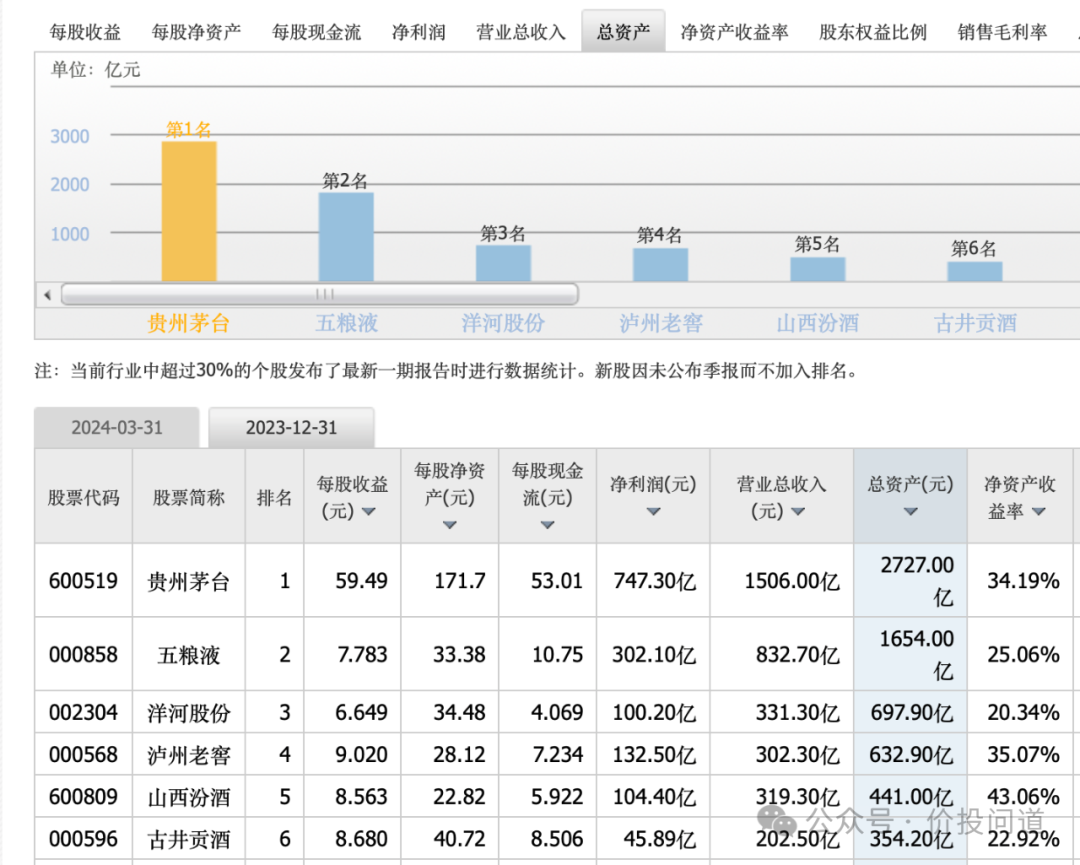Click the 排名 column header
1080x865 pixels.
(x=274, y=497)
